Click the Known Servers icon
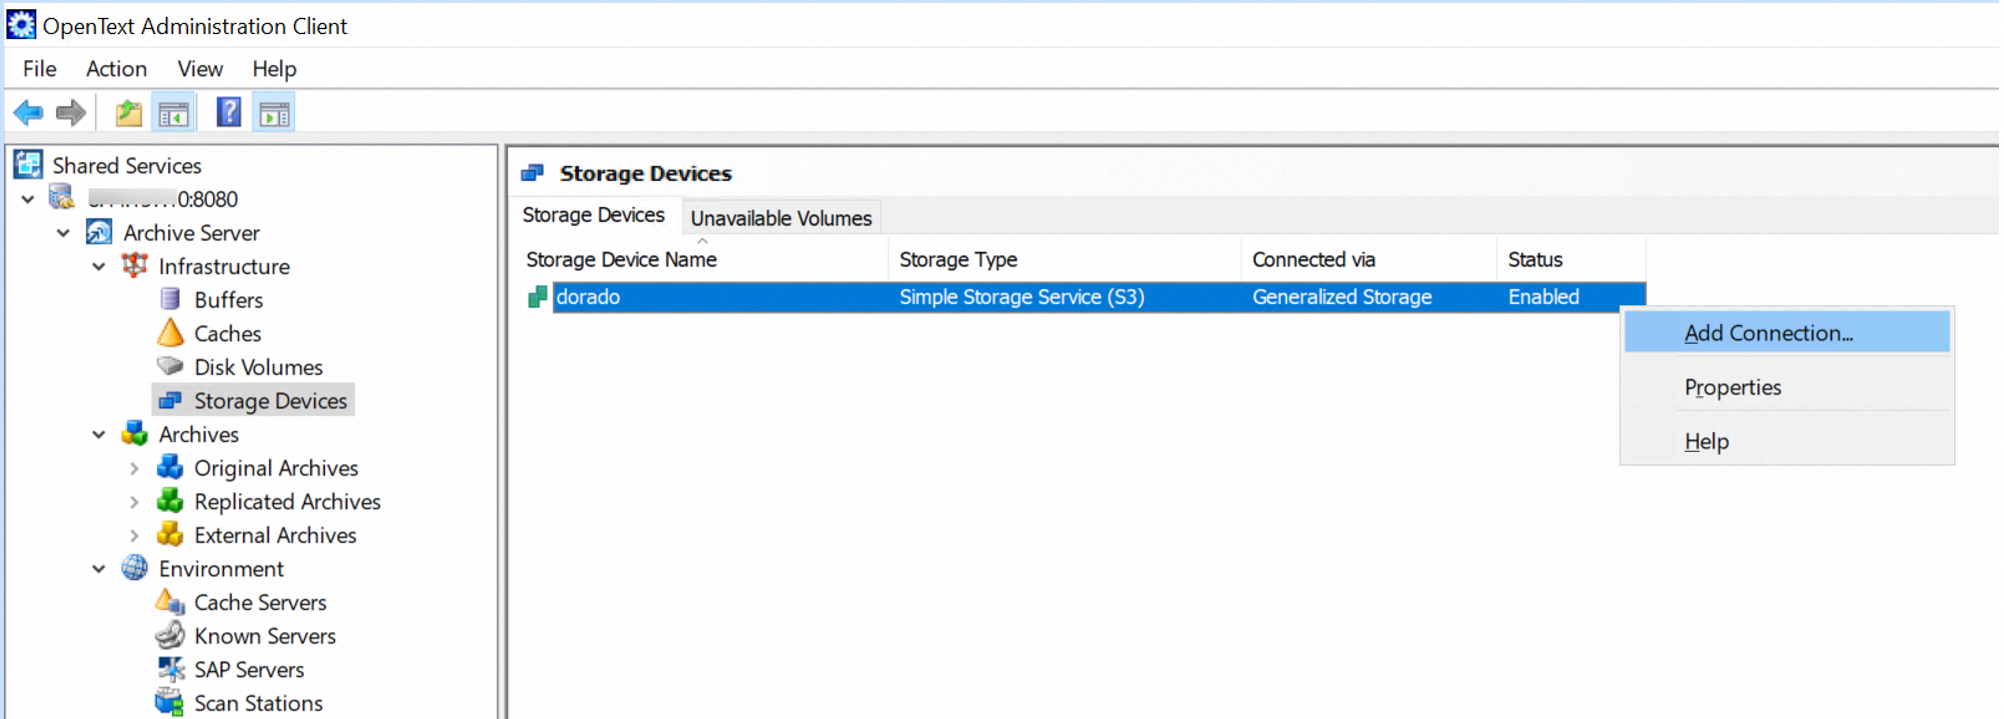The width and height of the screenshot is (2004, 719). pyautogui.click(x=171, y=635)
